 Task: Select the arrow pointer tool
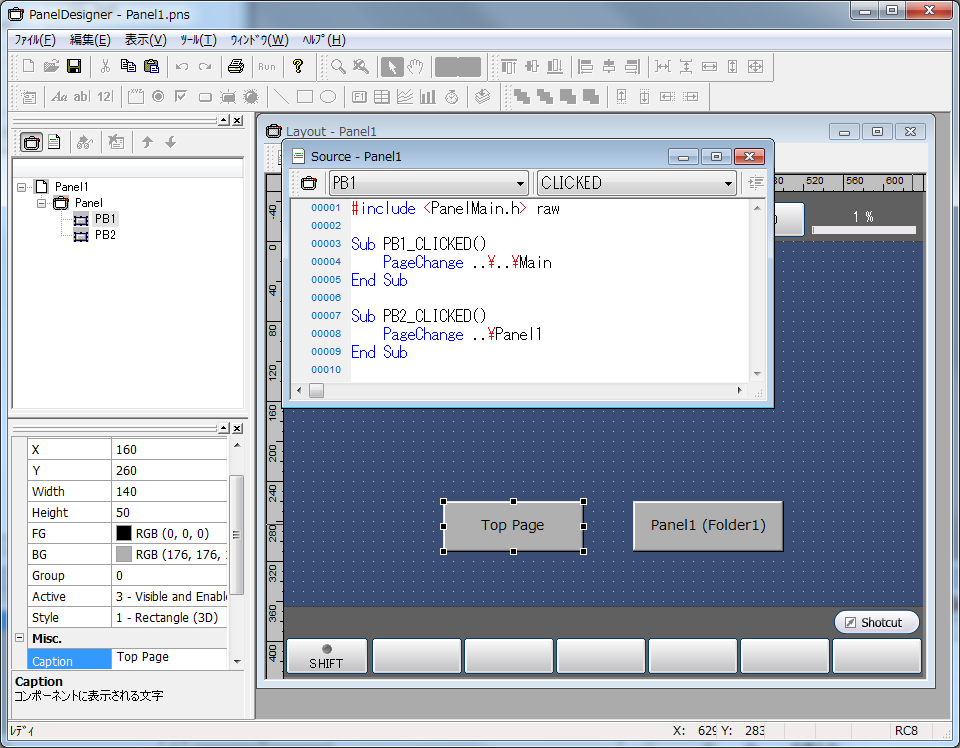(393, 67)
